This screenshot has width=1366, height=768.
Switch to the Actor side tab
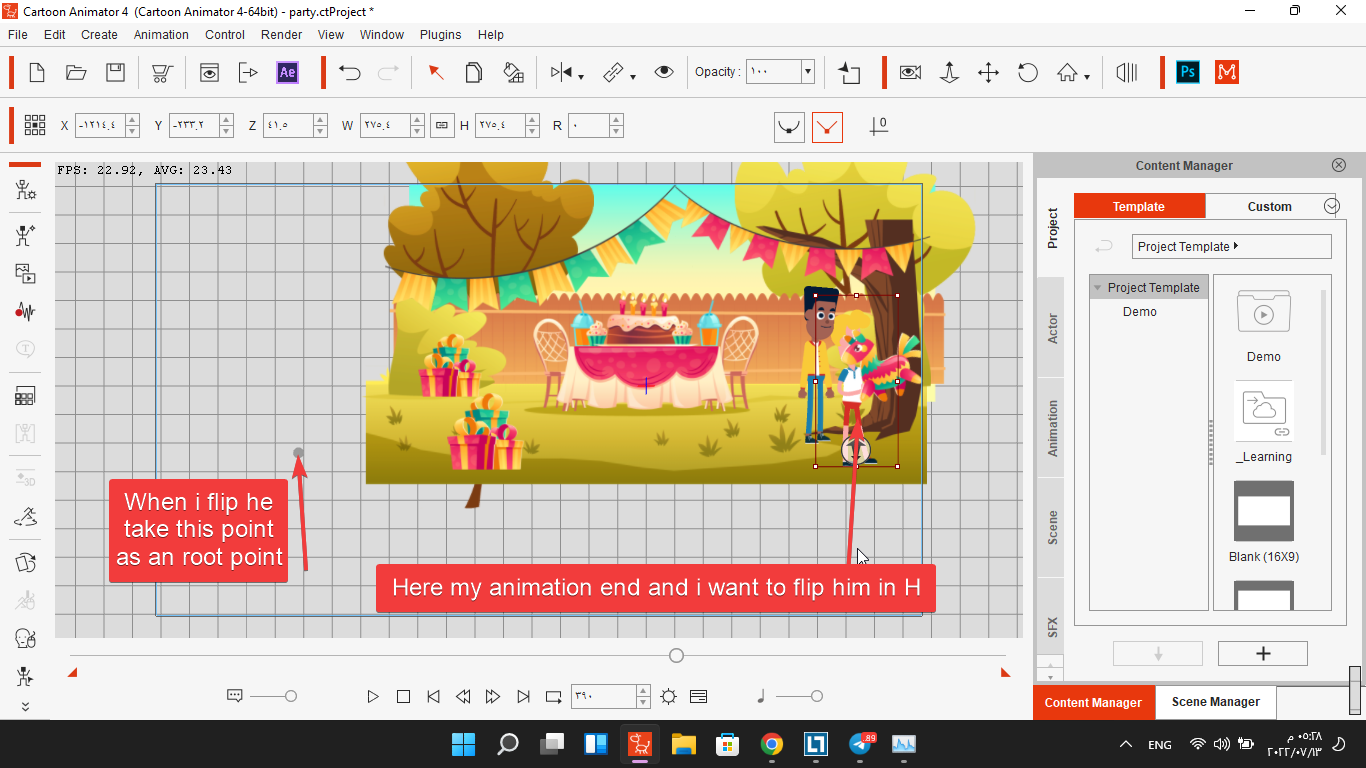click(1051, 328)
